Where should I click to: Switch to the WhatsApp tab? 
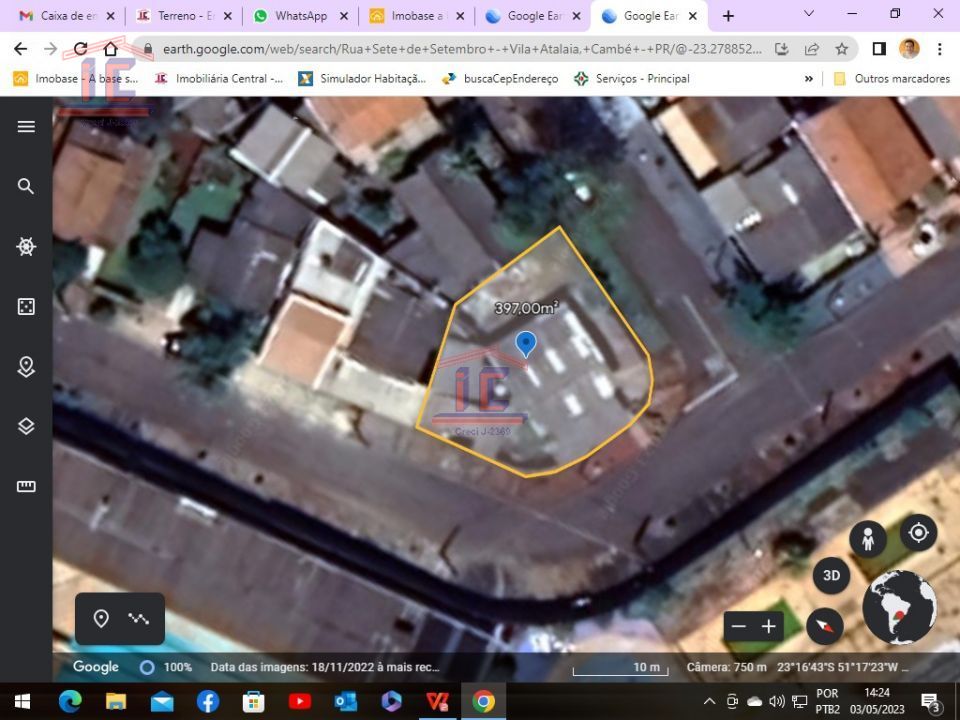pos(300,16)
